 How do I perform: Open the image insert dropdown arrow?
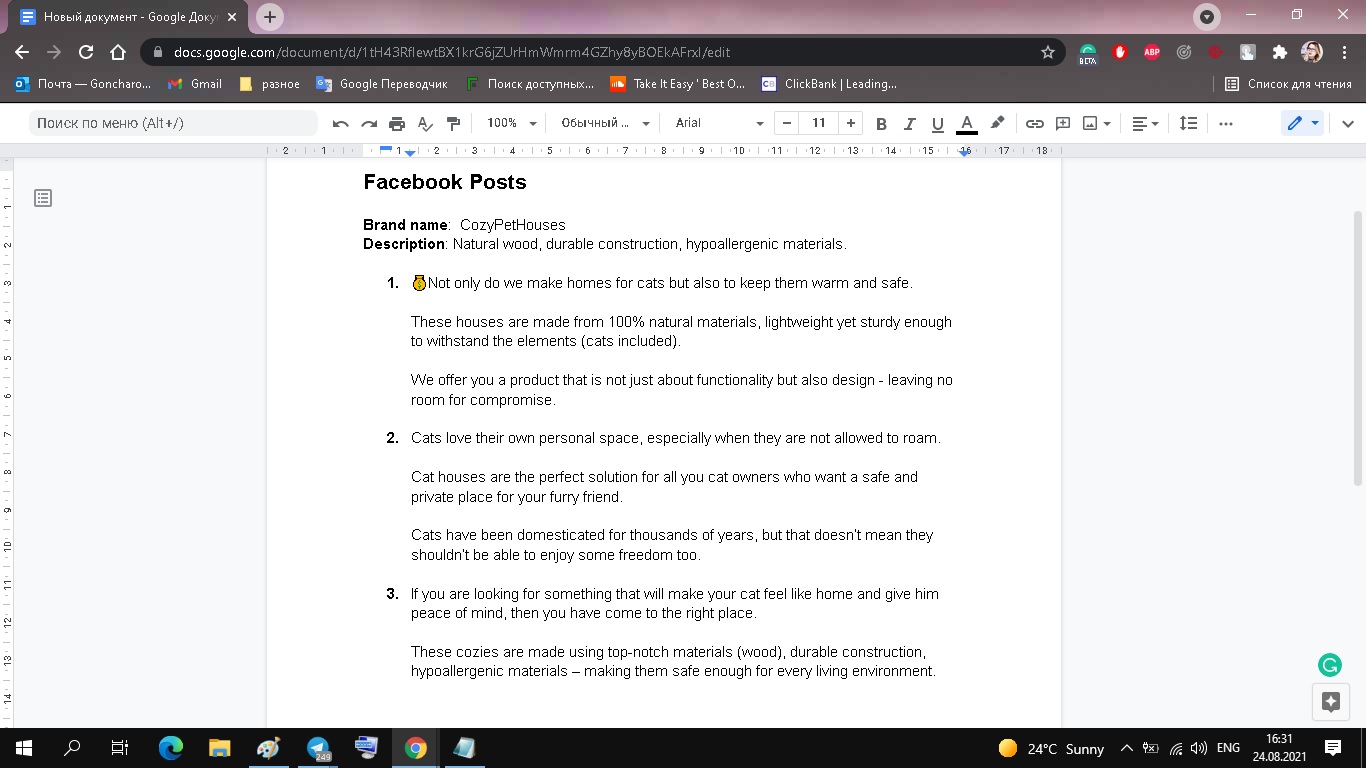1107,124
